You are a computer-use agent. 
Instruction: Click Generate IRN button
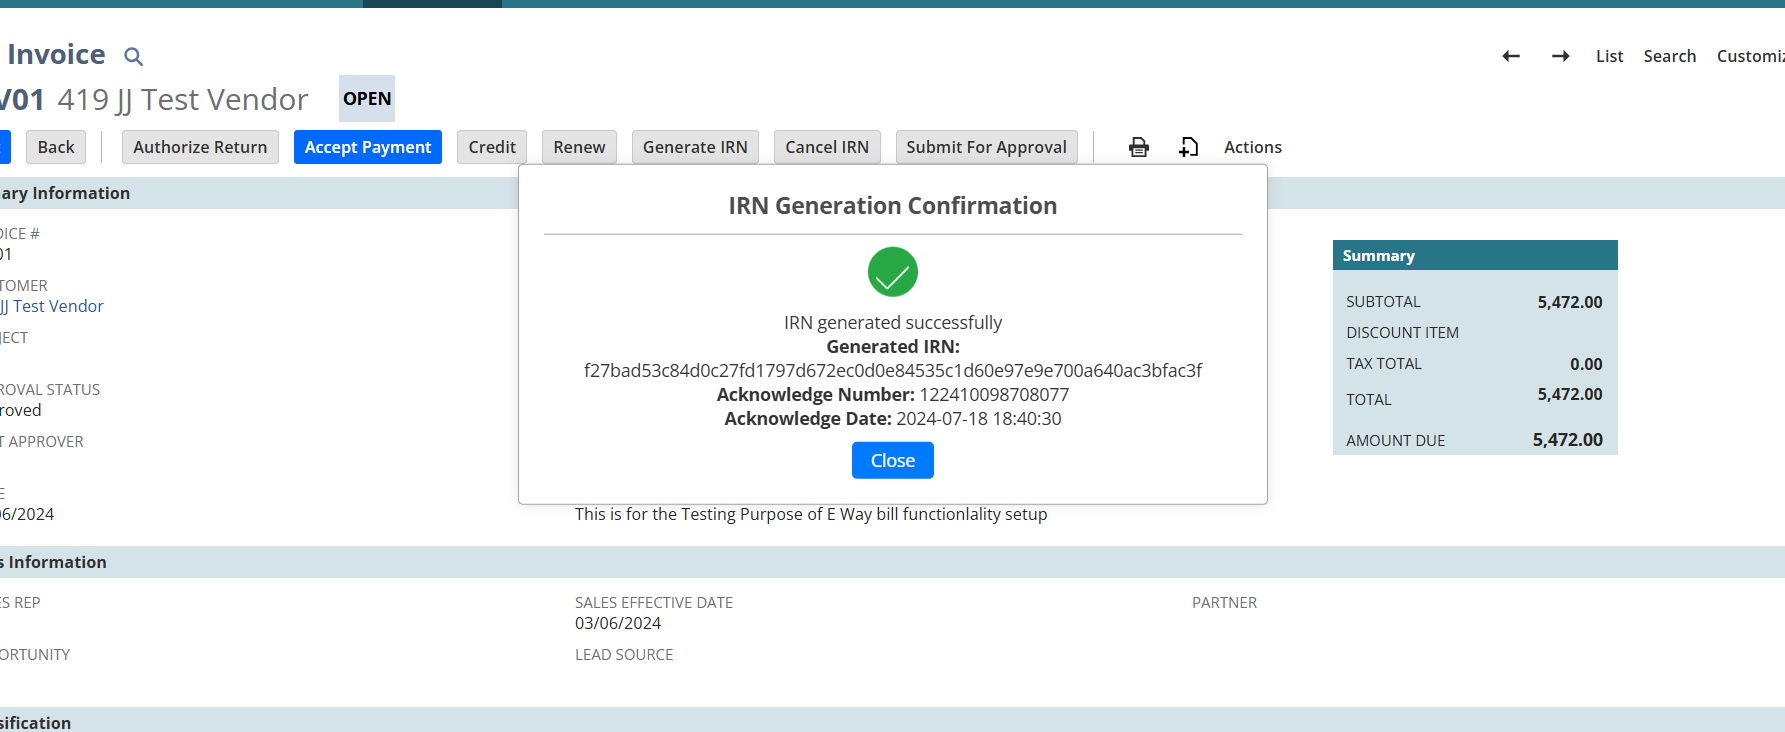(695, 147)
